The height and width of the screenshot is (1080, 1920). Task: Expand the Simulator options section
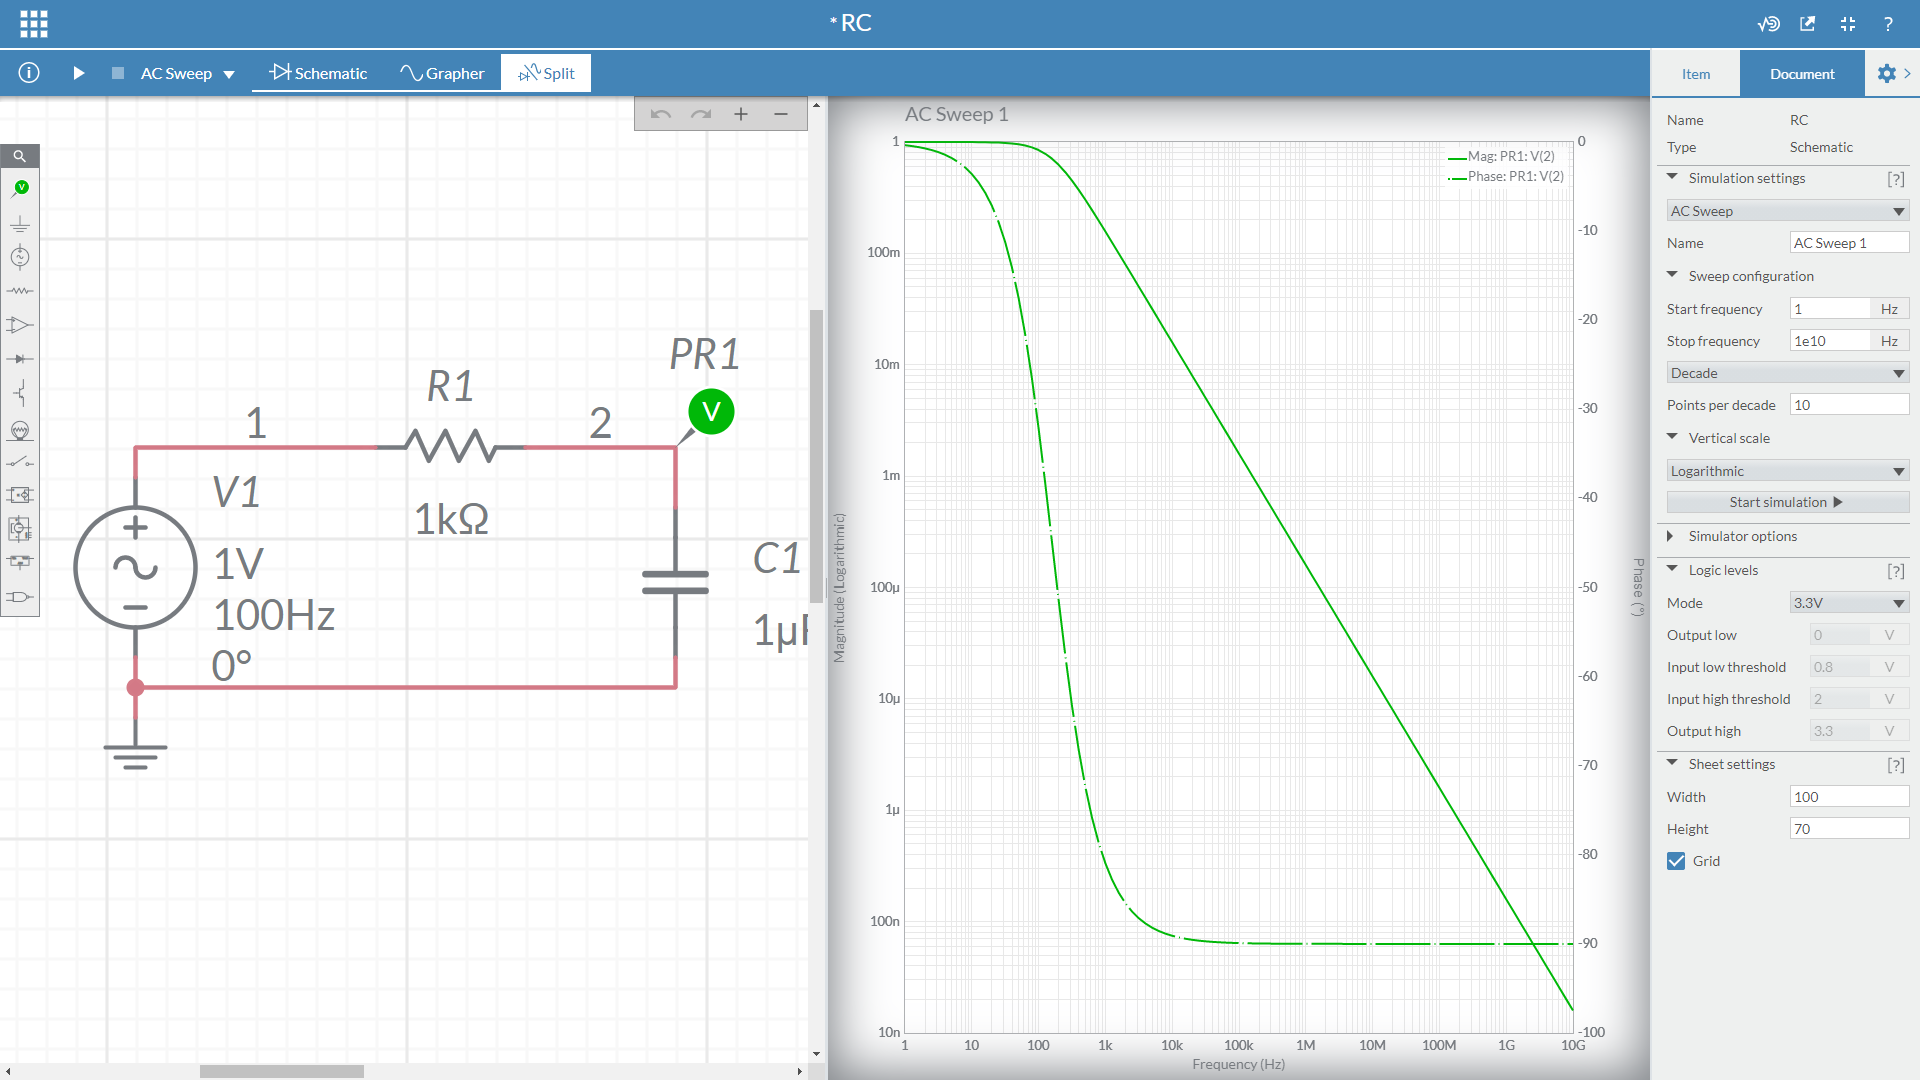pos(1671,536)
